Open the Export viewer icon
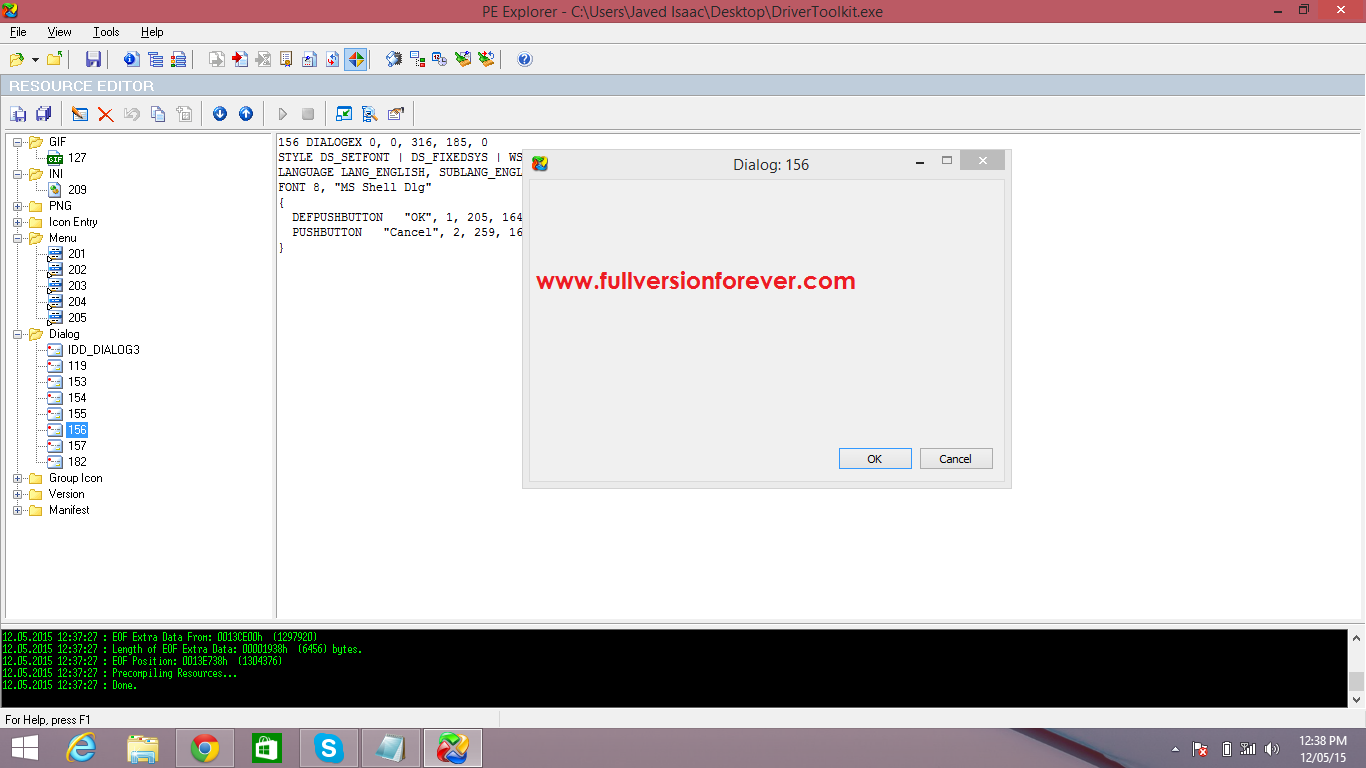The width and height of the screenshot is (1366, 768). coord(216,59)
